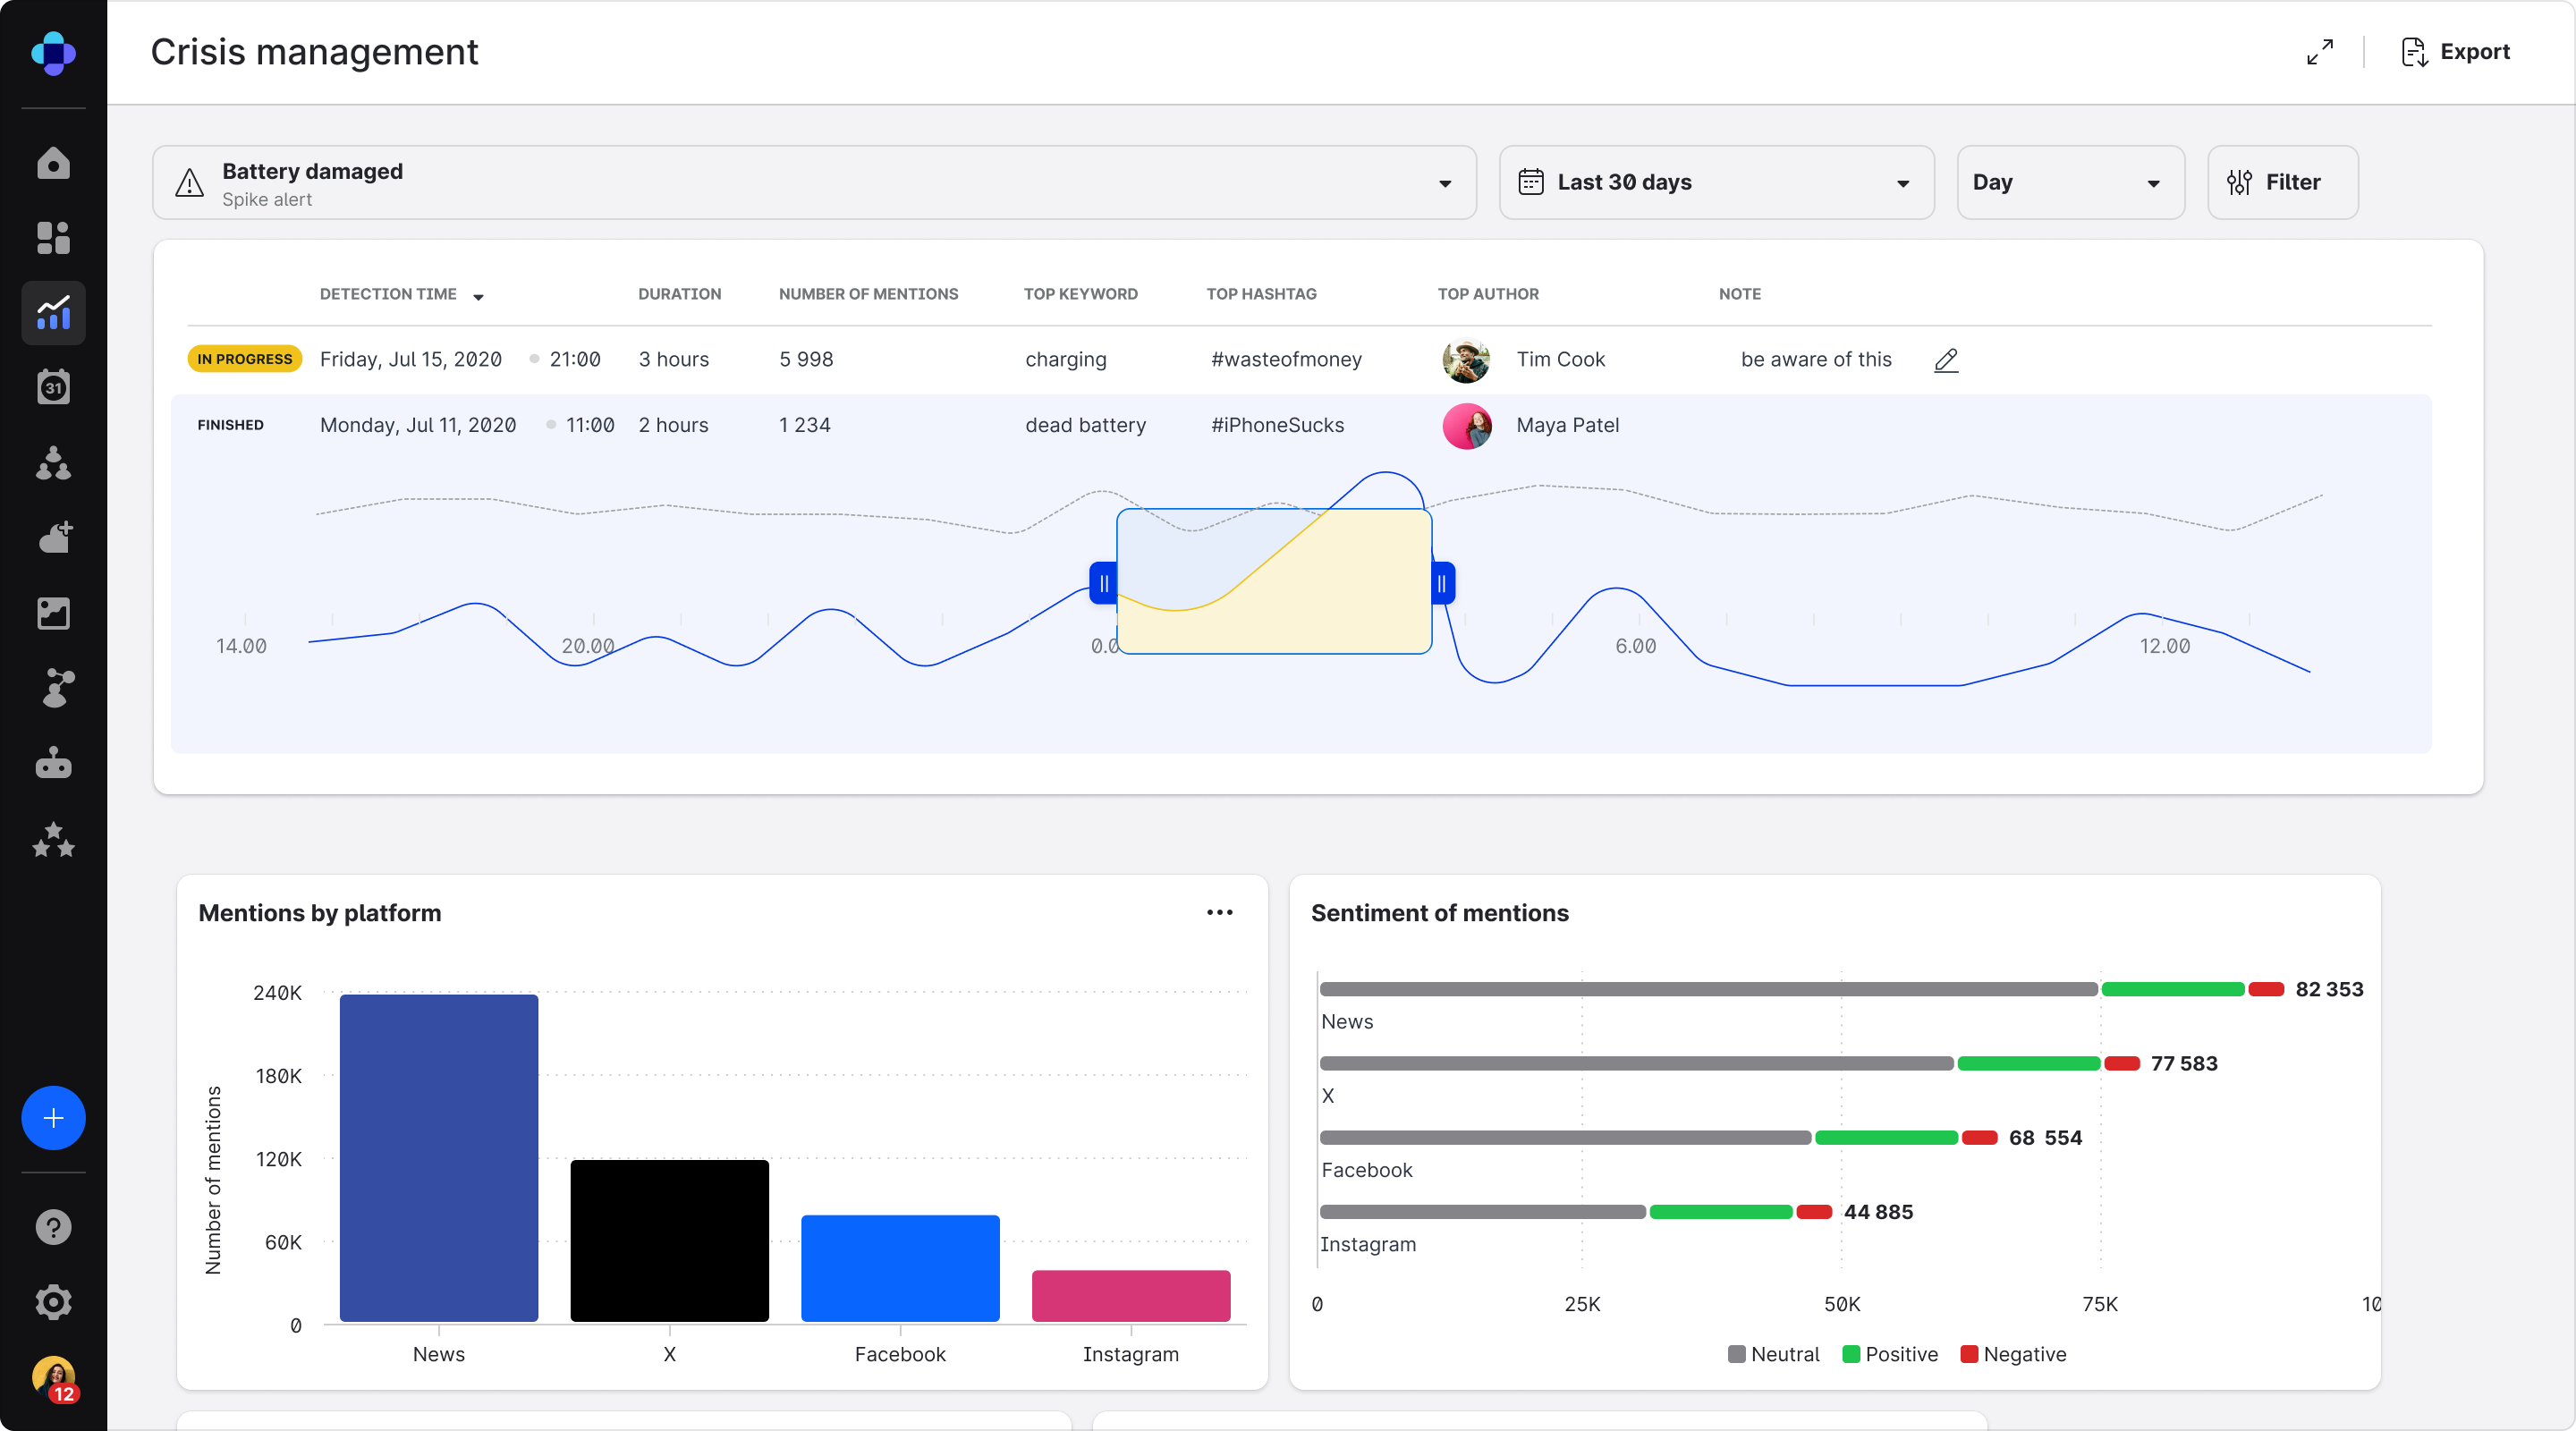The image size is (2576, 1431).
Task: Click the black X bar in platform chart
Action: tap(669, 1241)
